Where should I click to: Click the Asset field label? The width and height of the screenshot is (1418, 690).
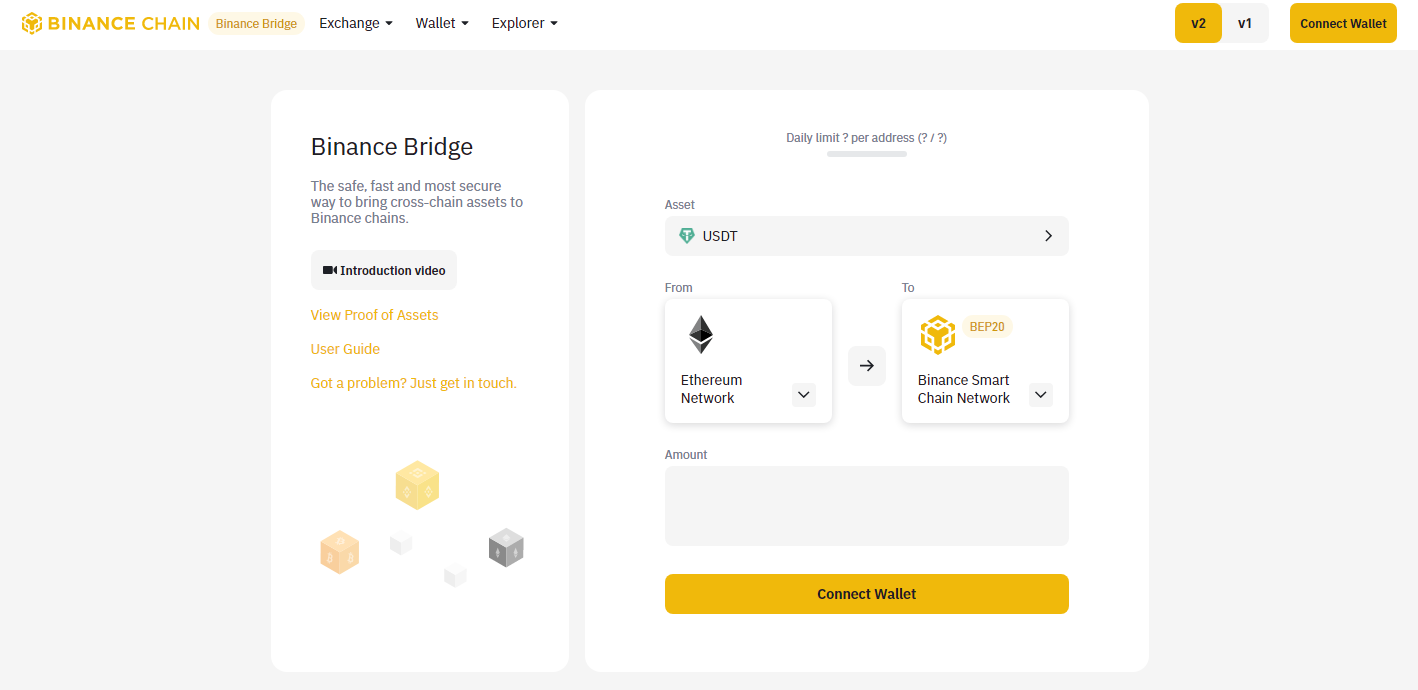[680, 205]
